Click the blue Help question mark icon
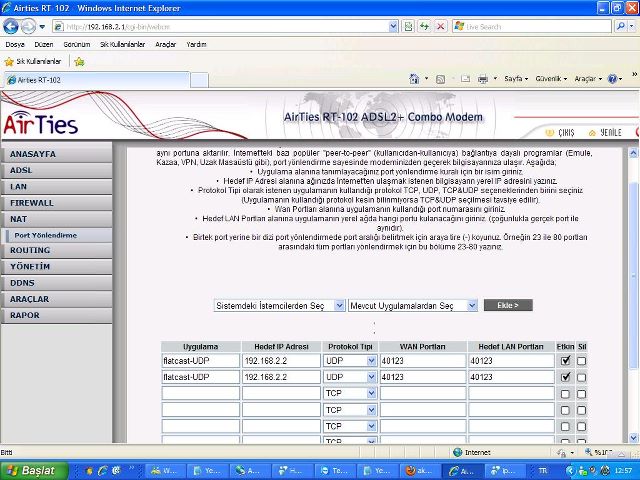 612,79
